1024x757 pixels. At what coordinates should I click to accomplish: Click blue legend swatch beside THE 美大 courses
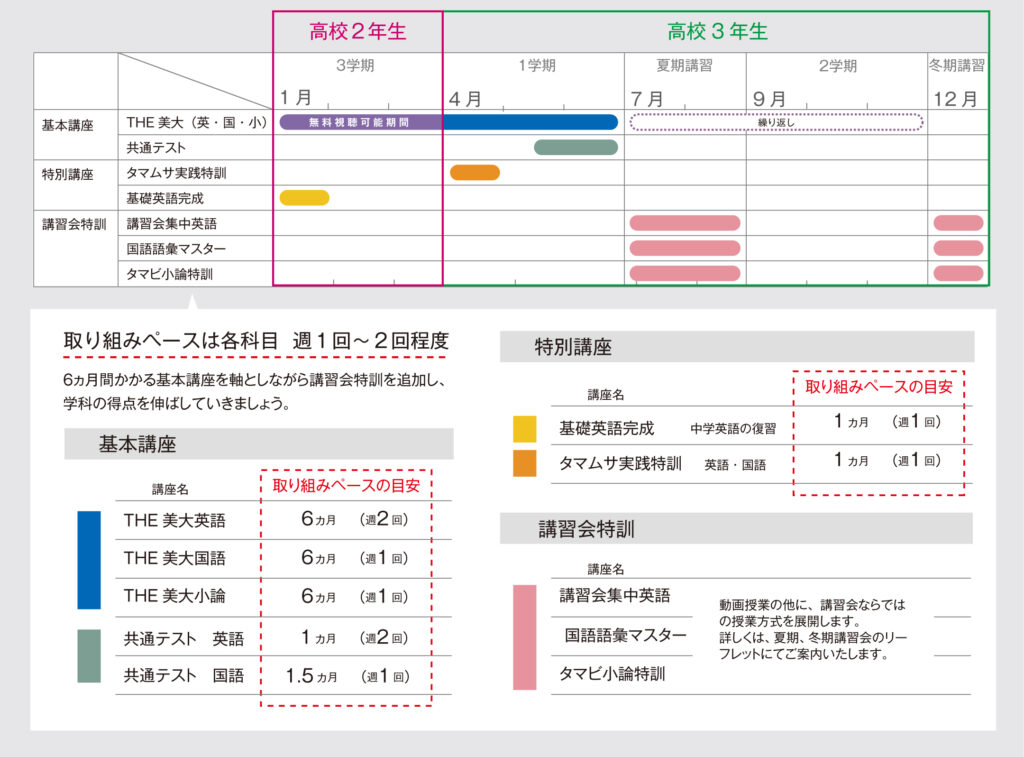(x=89, y=560)
